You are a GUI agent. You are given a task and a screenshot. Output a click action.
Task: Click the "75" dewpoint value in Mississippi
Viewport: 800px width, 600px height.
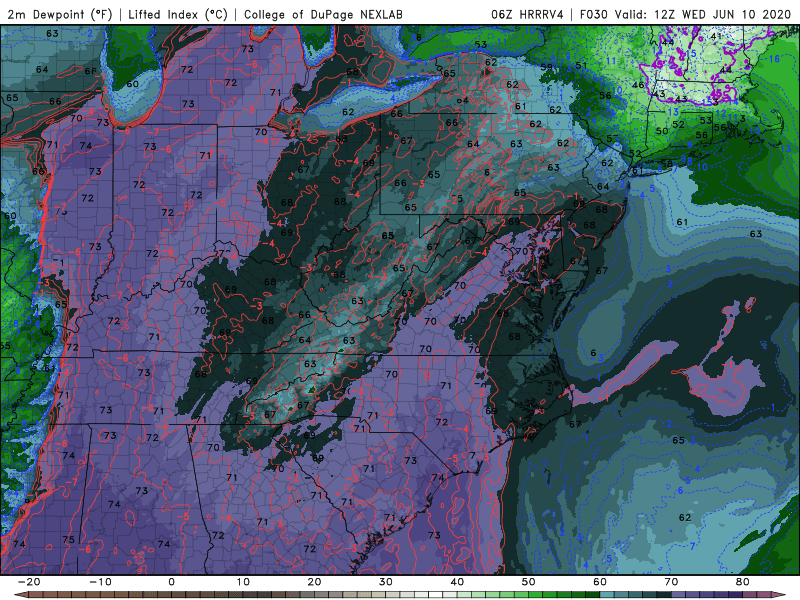point(68,539)
